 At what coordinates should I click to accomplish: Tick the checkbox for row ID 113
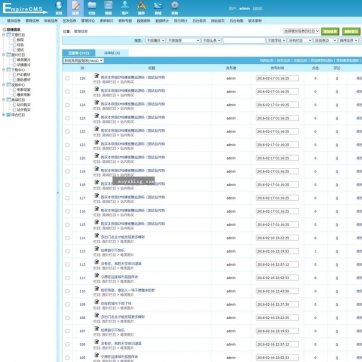68,251
